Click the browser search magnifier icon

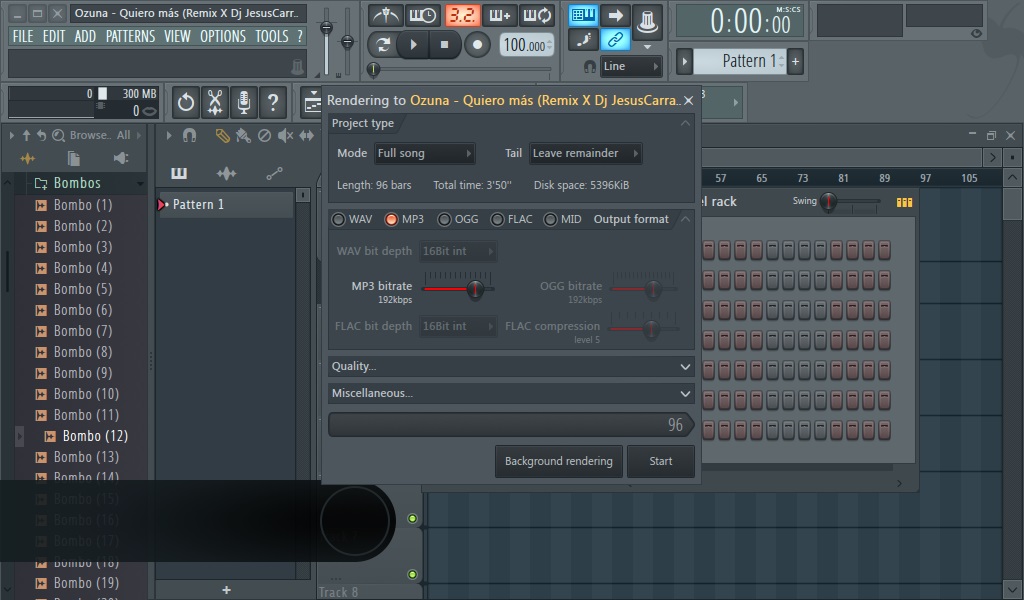[x=58, y=135]
